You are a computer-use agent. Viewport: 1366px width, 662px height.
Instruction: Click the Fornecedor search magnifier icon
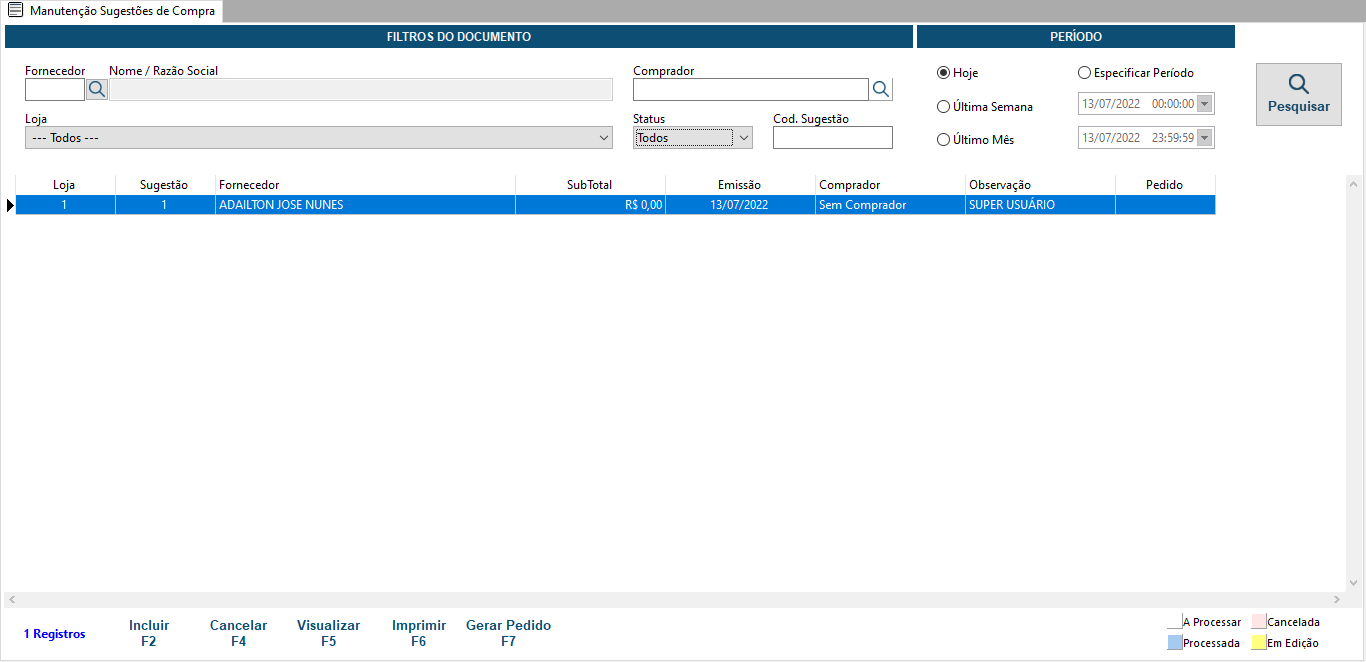[97, 89]
